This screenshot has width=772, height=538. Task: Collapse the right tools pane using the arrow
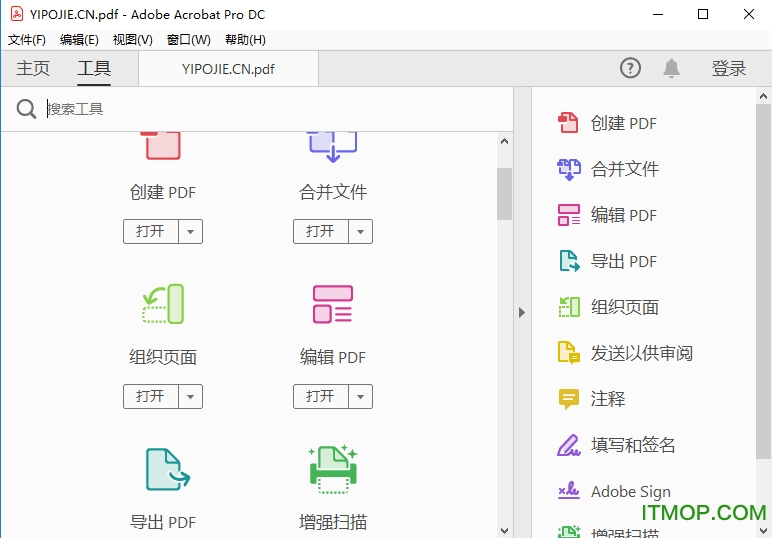(522, 313)
